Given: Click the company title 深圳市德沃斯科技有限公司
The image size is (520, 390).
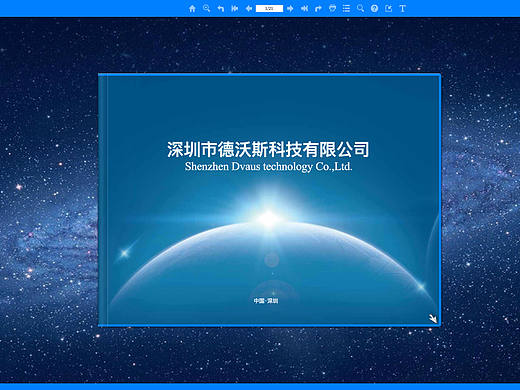Looking at the screenshot, I should [268, 149].
